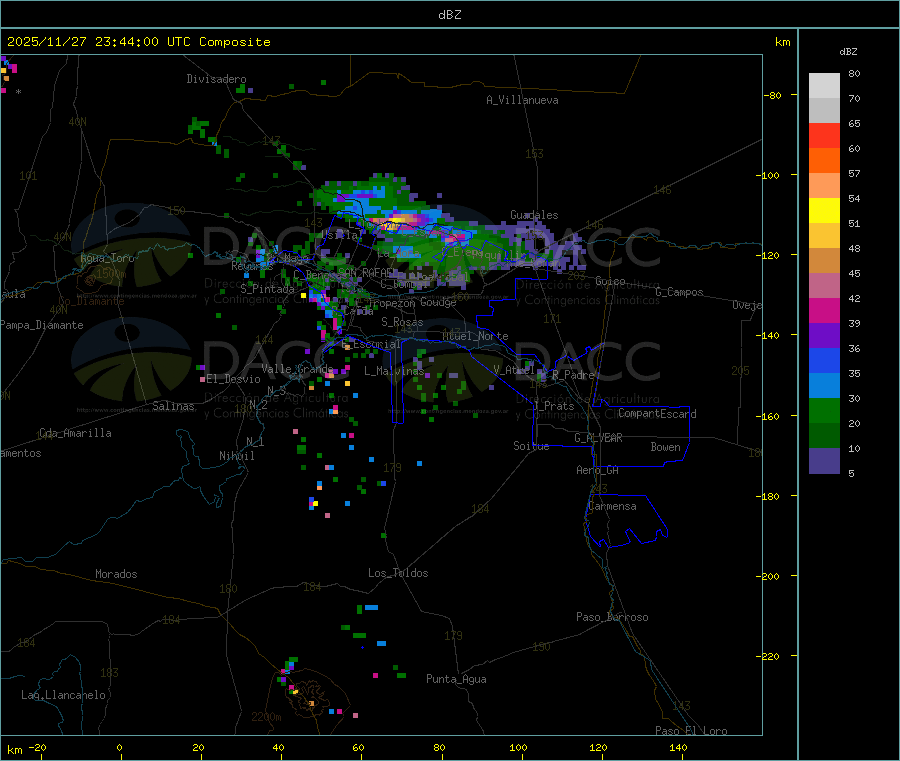This screenshot has height=761, width=900.
Task: Click the 80 dBZ white legend swatch
Action: click(824, 86)
